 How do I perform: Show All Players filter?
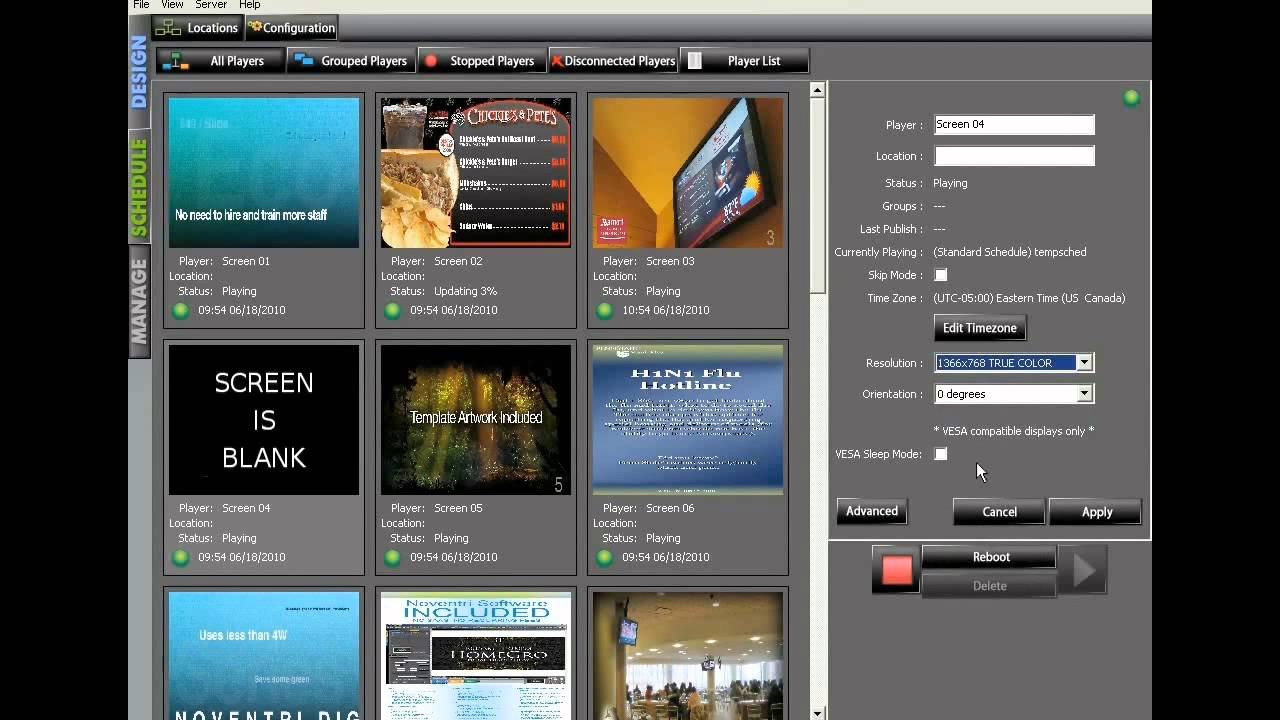pos(221,61)
